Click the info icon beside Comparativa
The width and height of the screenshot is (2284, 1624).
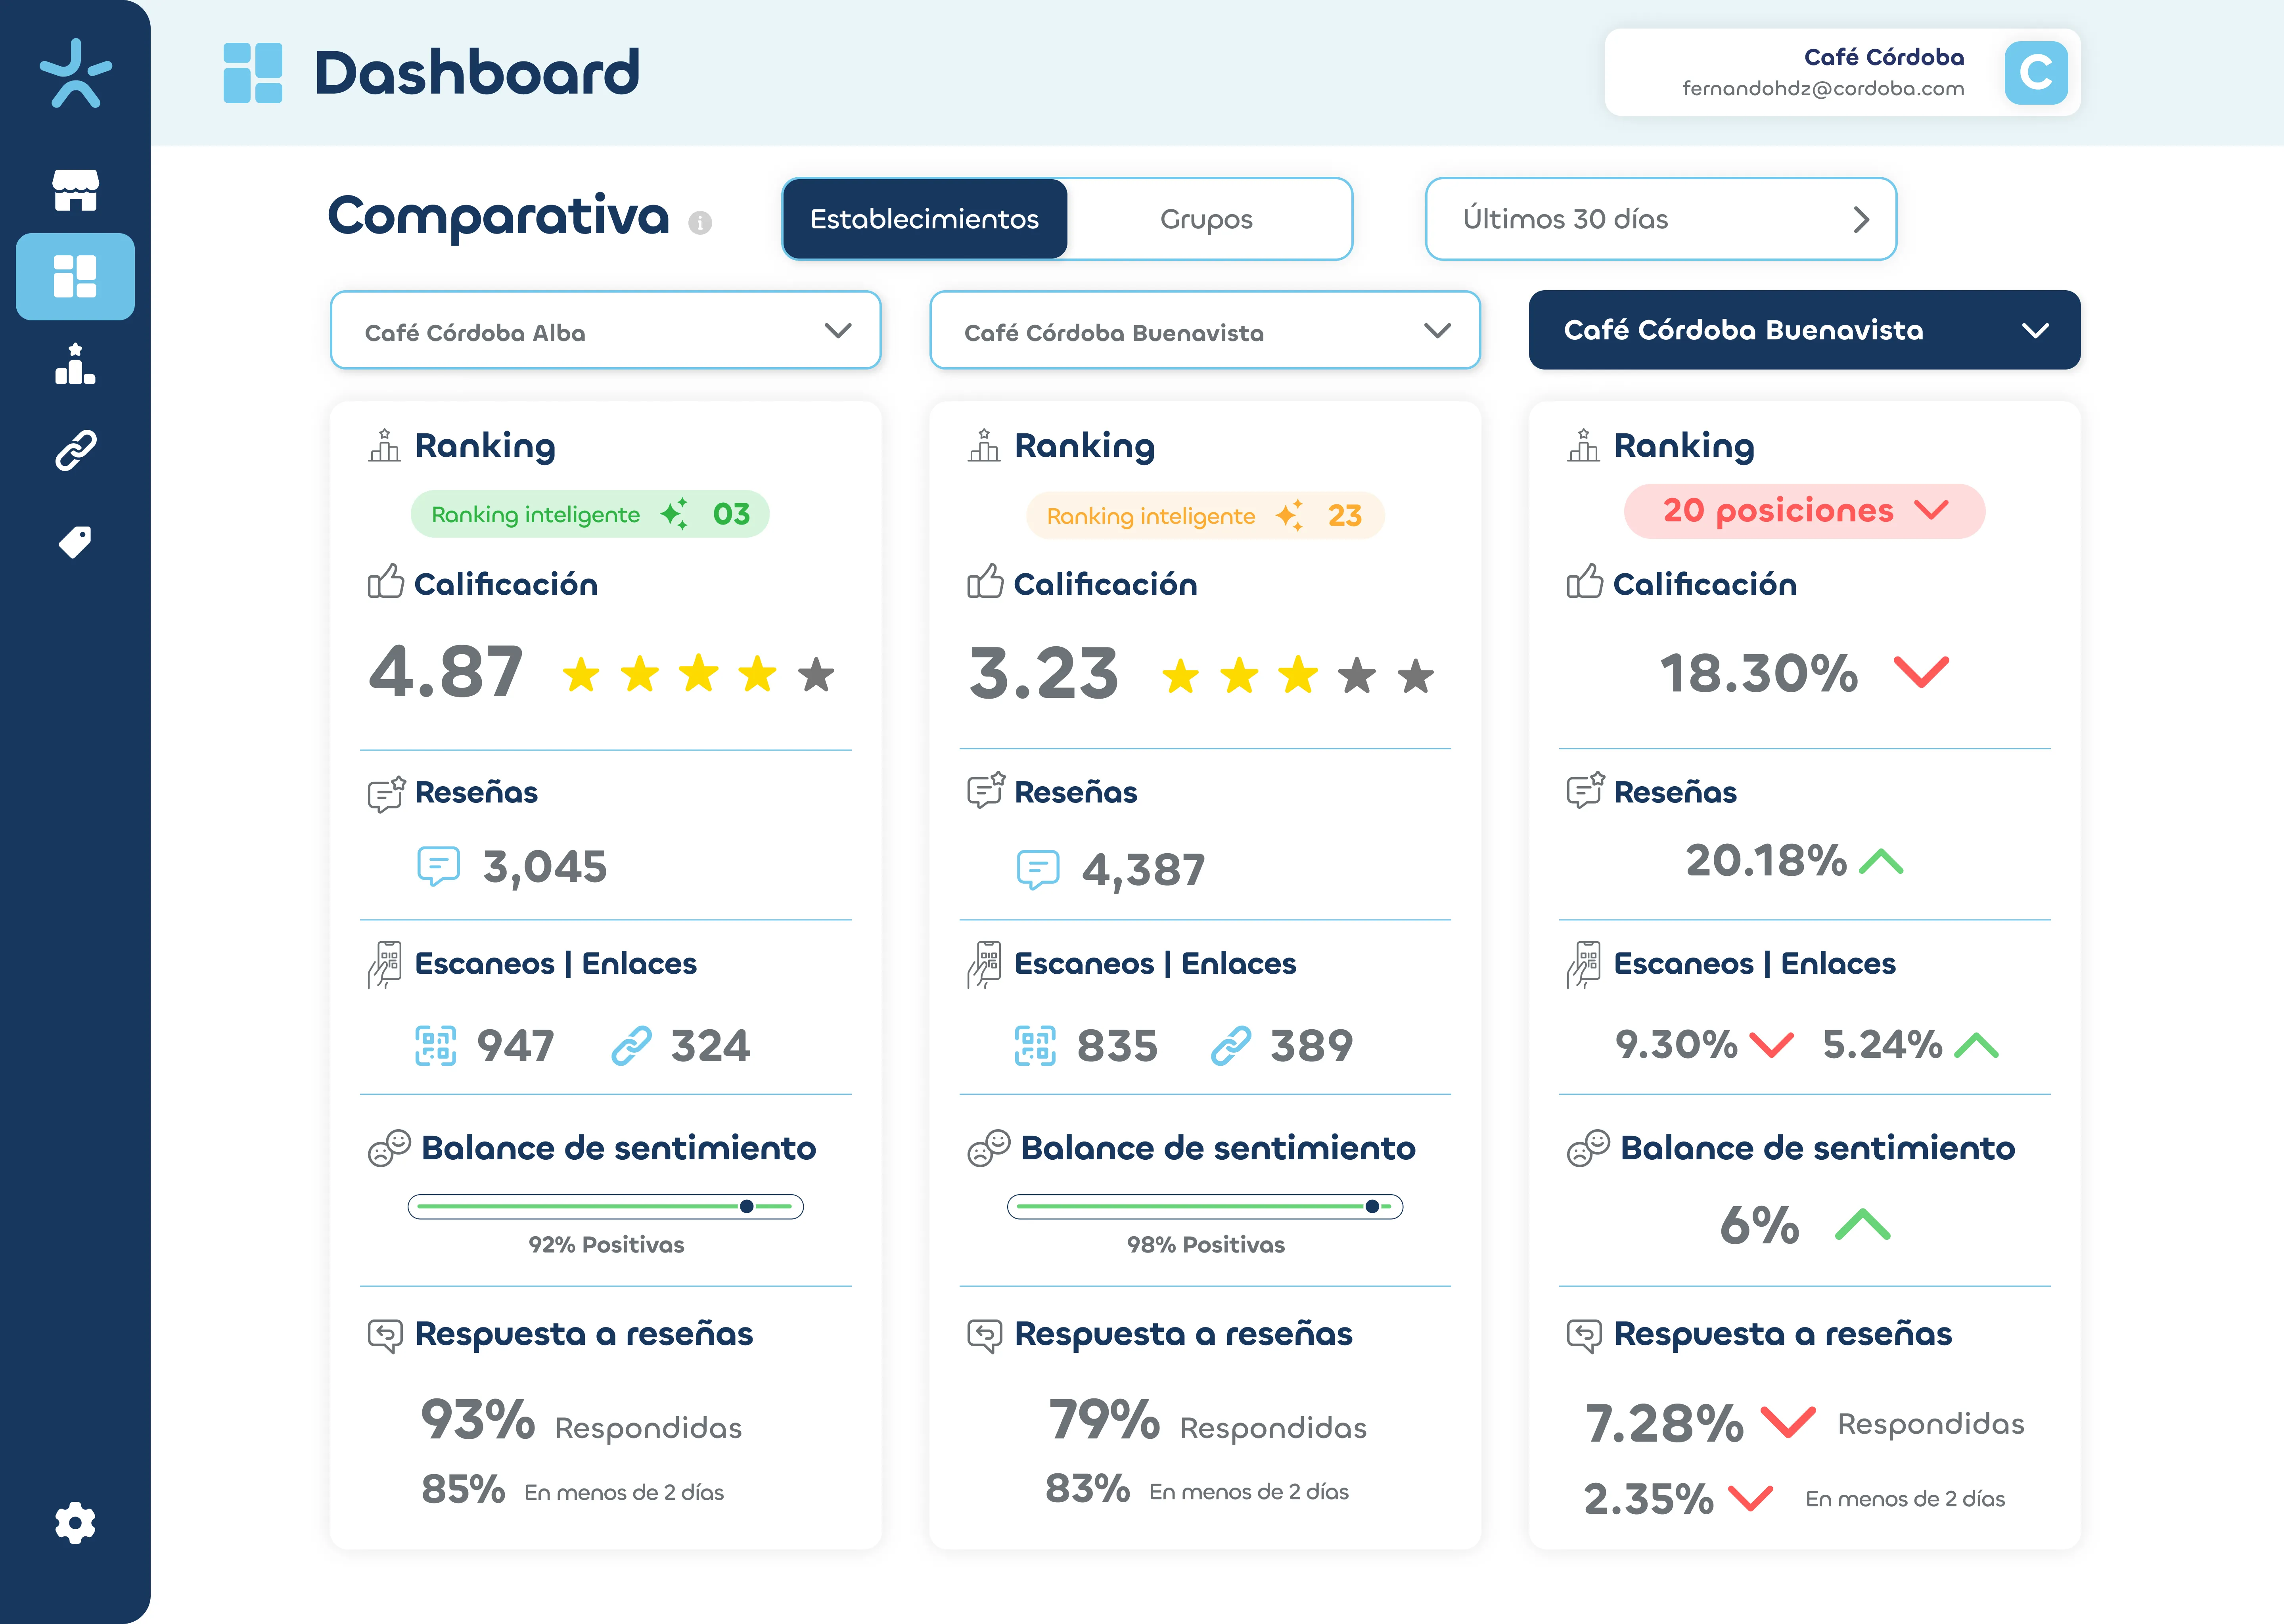(x=700, y=222)
